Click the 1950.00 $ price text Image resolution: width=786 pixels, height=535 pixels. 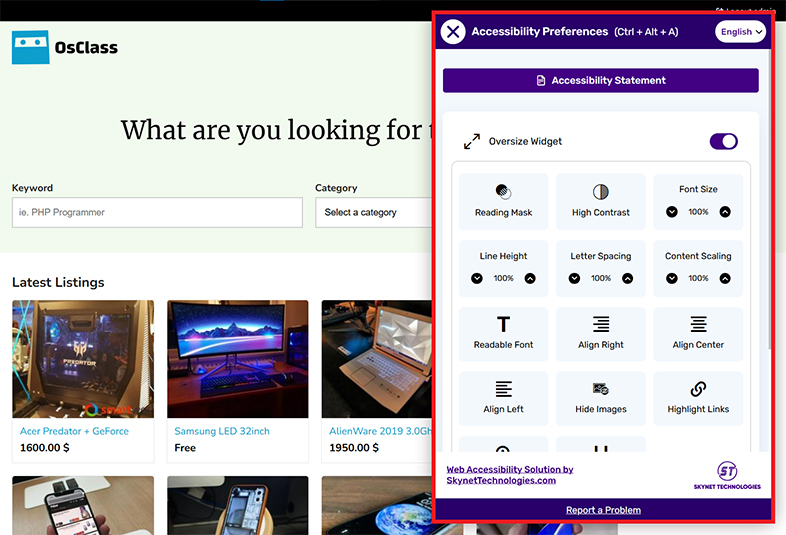point(354,448)
